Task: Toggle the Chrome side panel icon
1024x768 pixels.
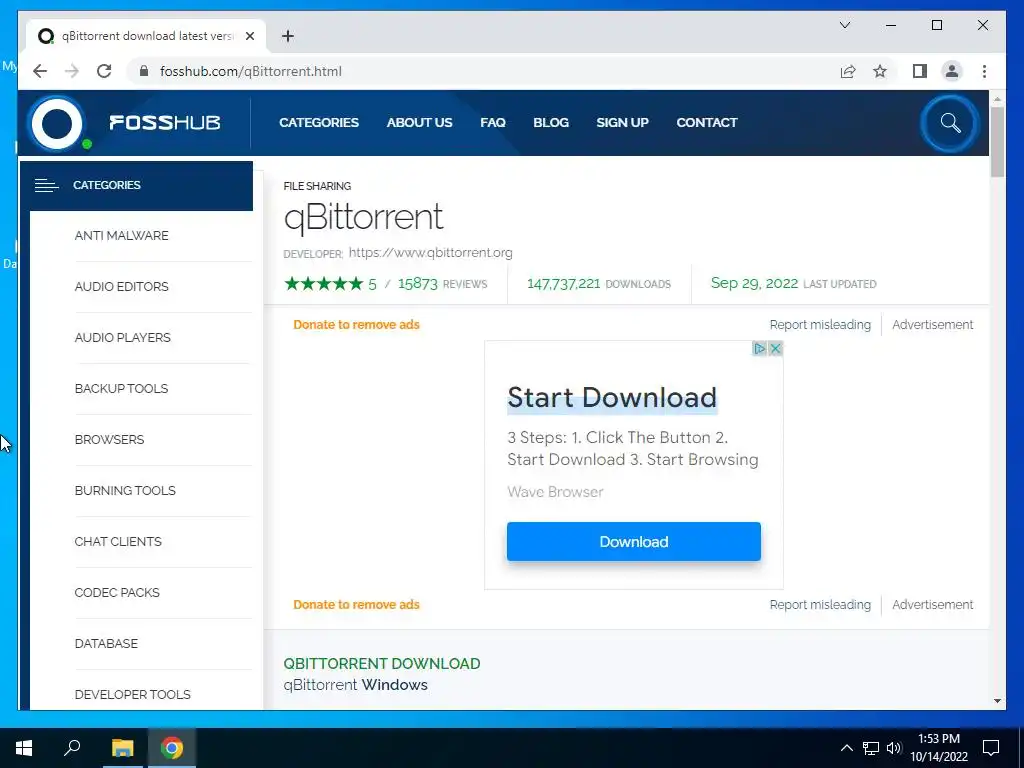Action: point(920,71)
